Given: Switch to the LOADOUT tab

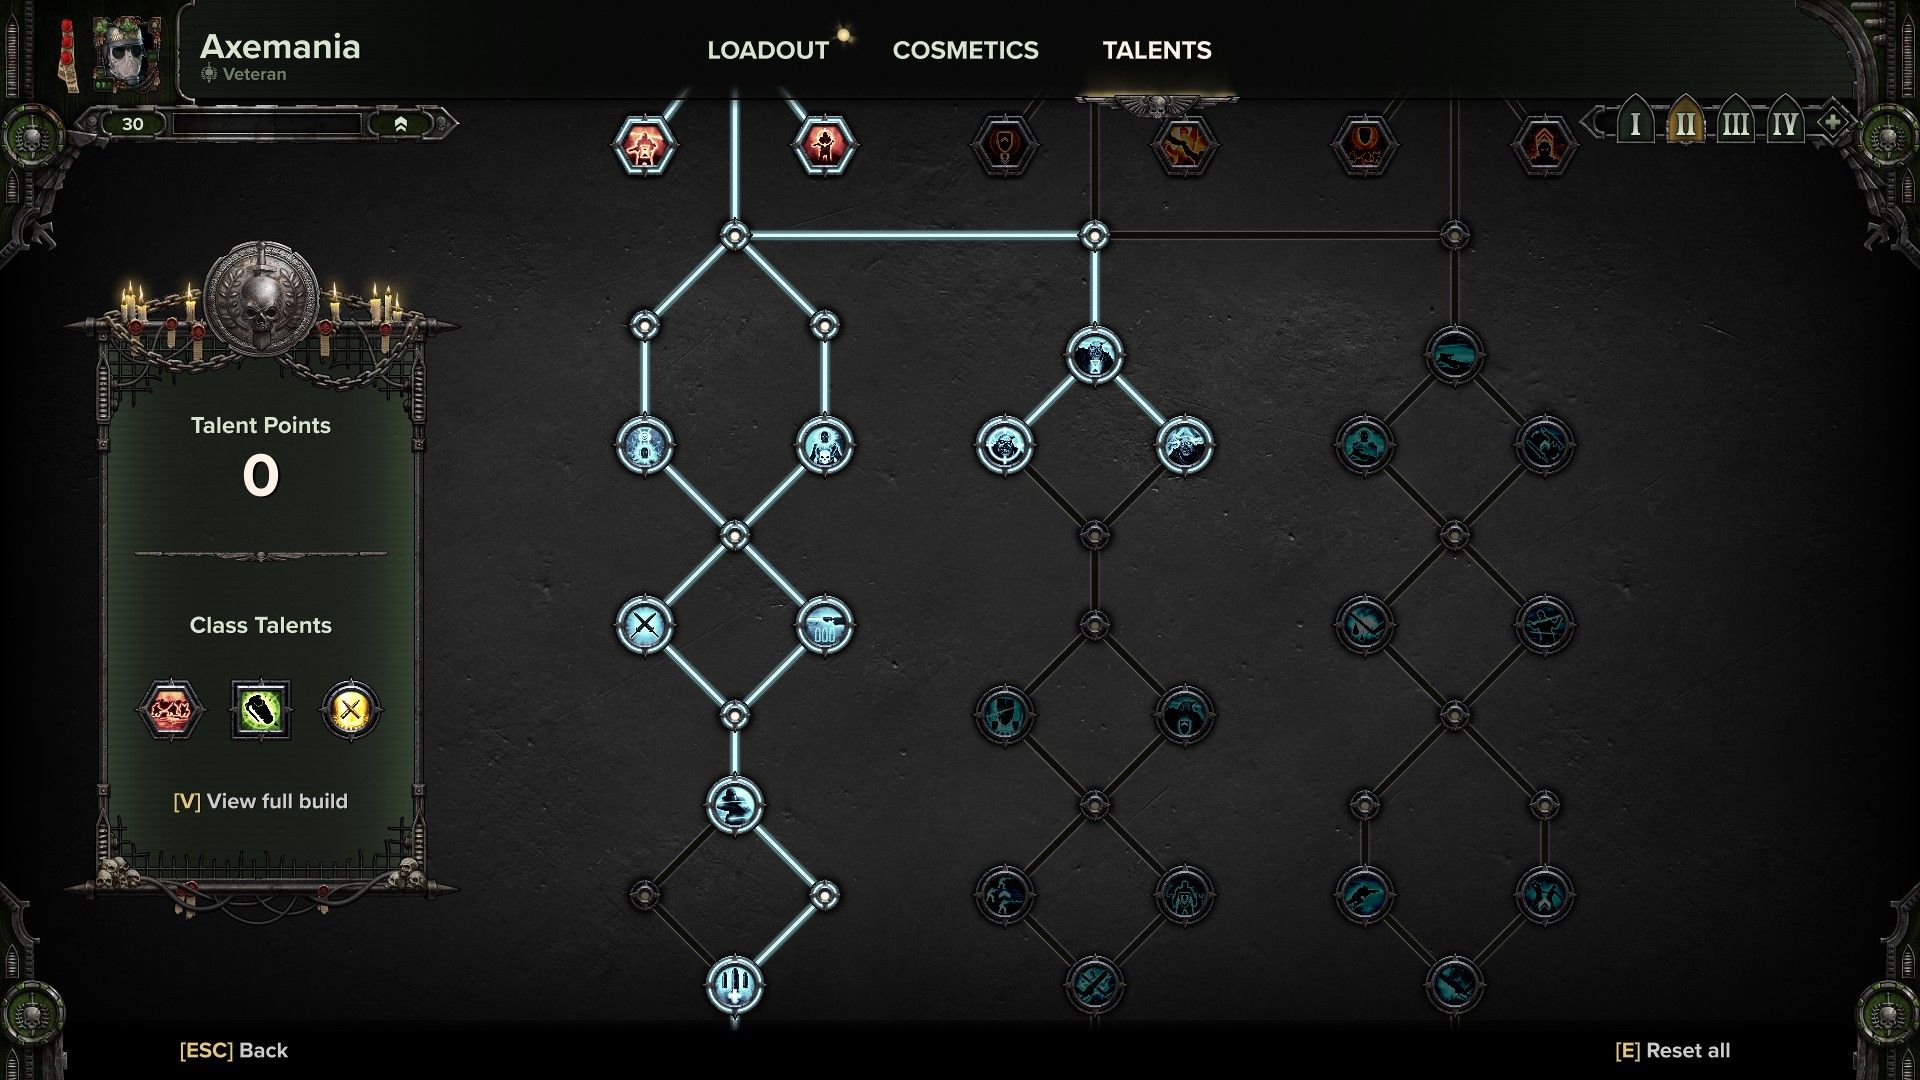Looking at the screenshot, I should coord(767,50).
